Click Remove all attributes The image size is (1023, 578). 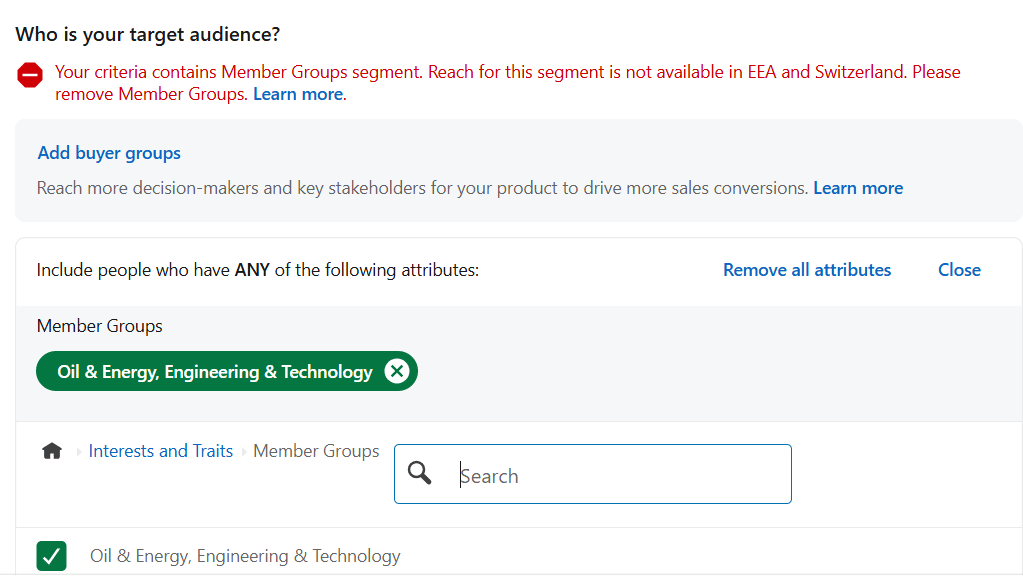(807, 269)
